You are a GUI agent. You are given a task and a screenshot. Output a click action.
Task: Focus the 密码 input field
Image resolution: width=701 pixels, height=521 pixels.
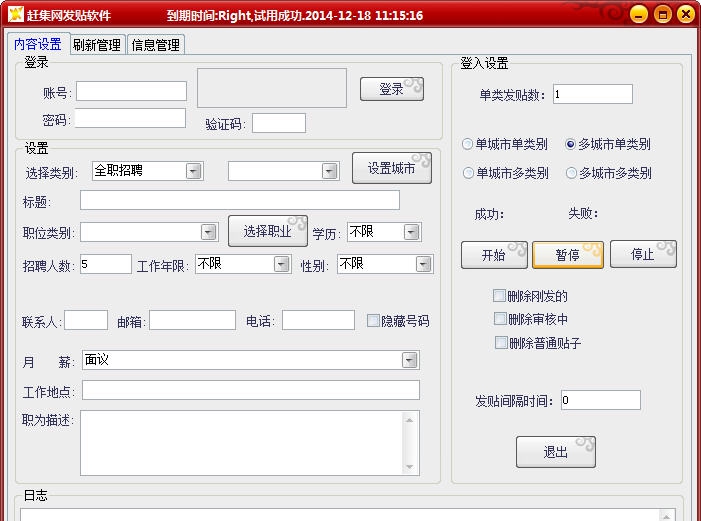pos(130,118)
